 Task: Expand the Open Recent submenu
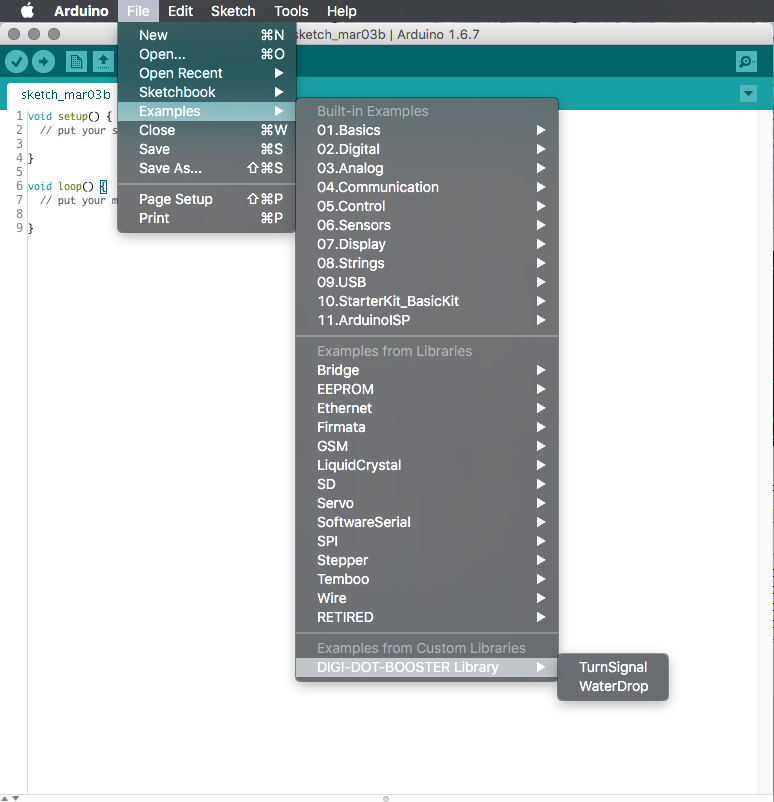tap(207, 73)
